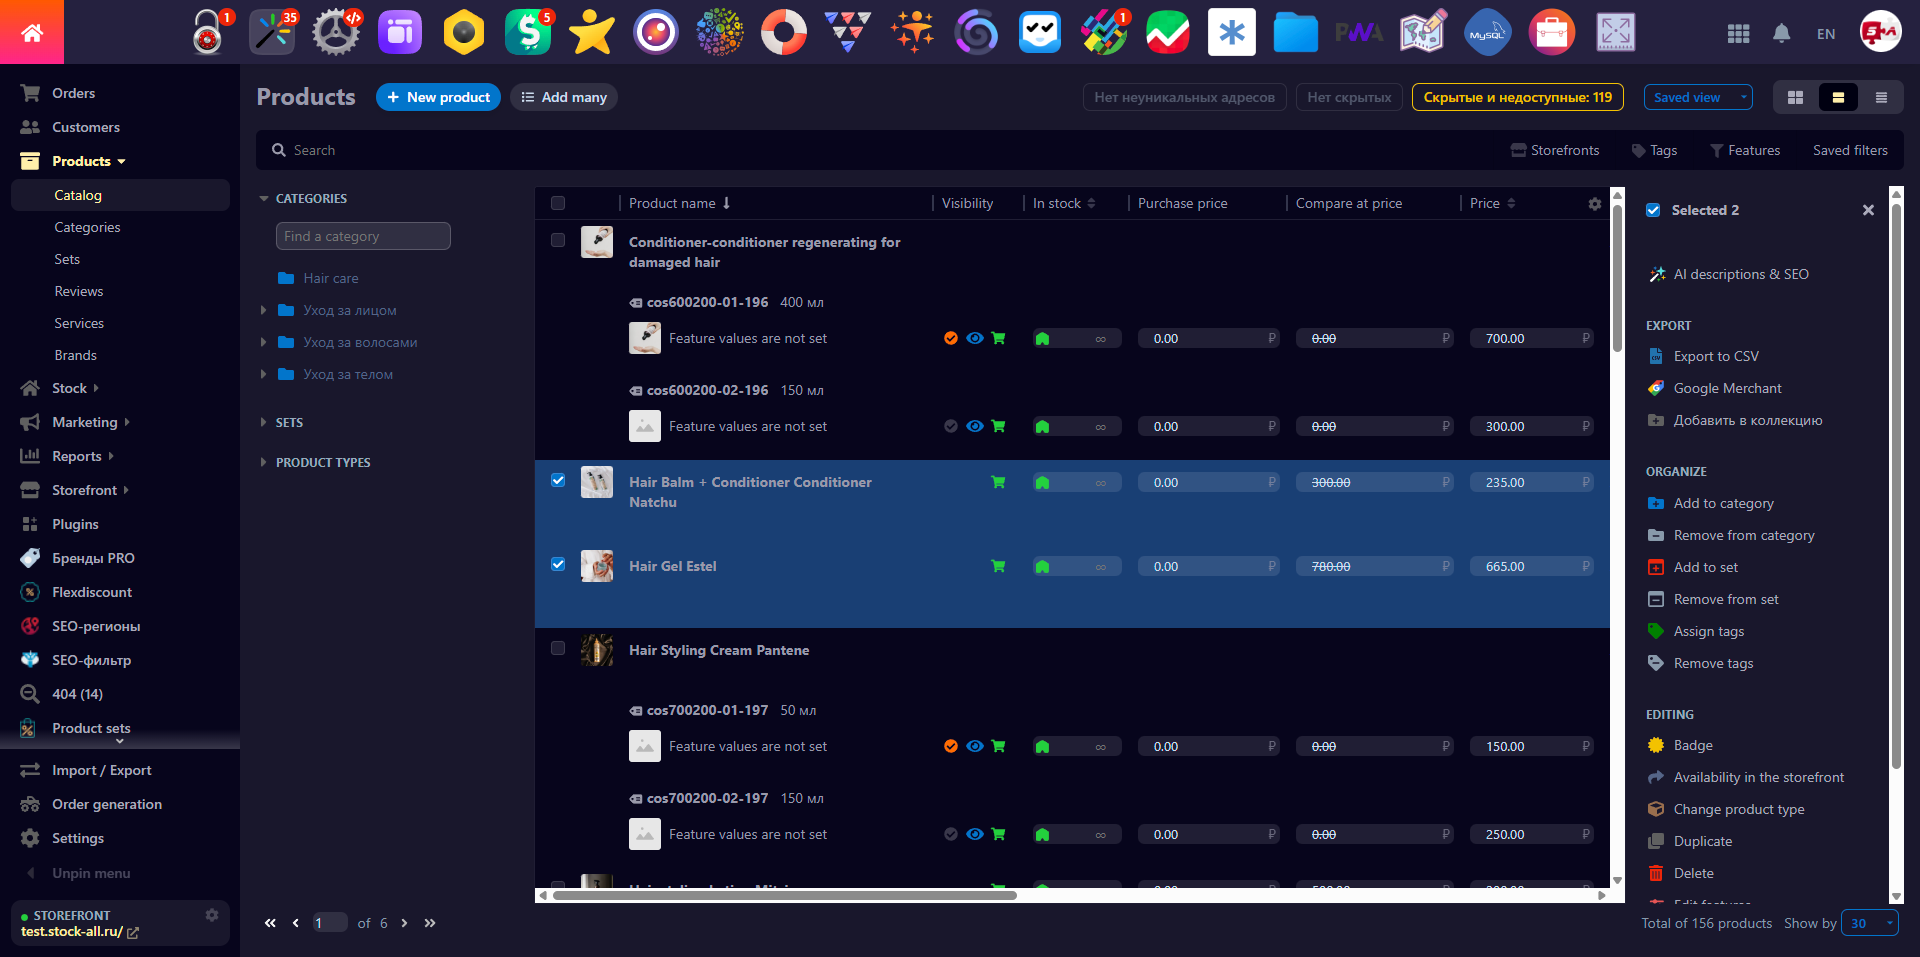Select the grid card view layout
This screenshot has width=1920, height=957.
click(x=1795, y=97)
